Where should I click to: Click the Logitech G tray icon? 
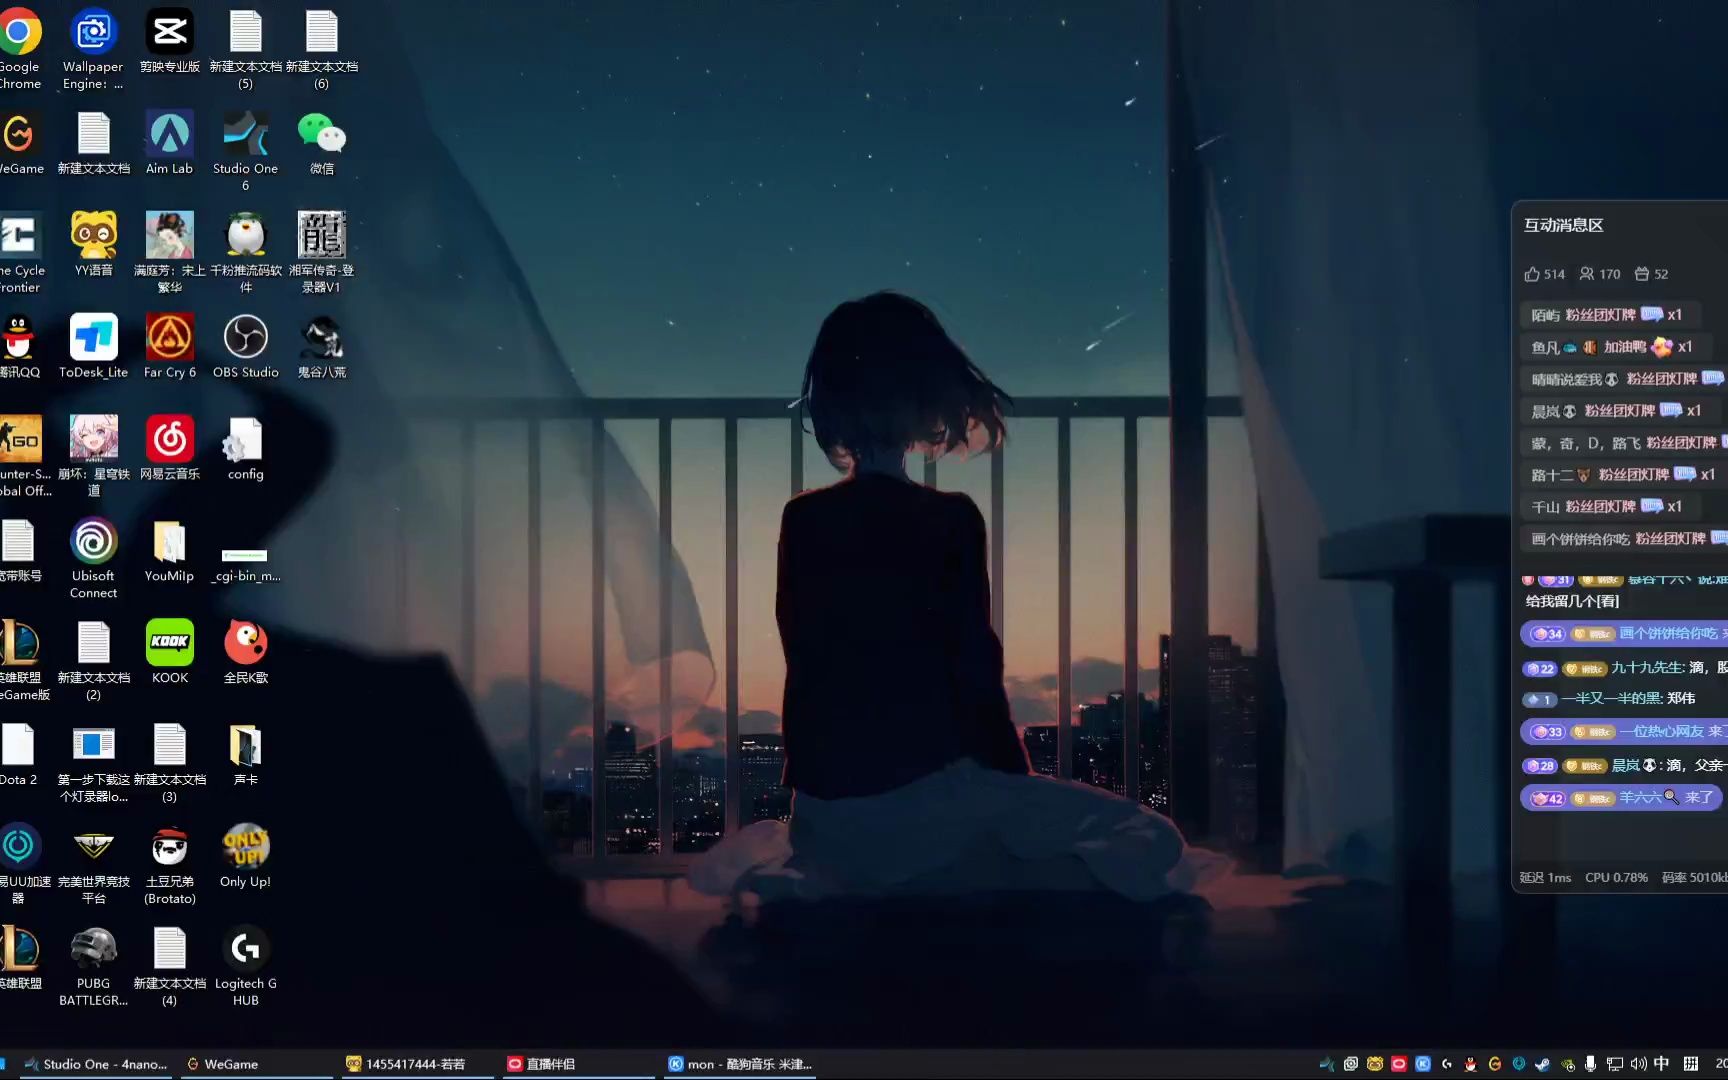[1447, 1064]
